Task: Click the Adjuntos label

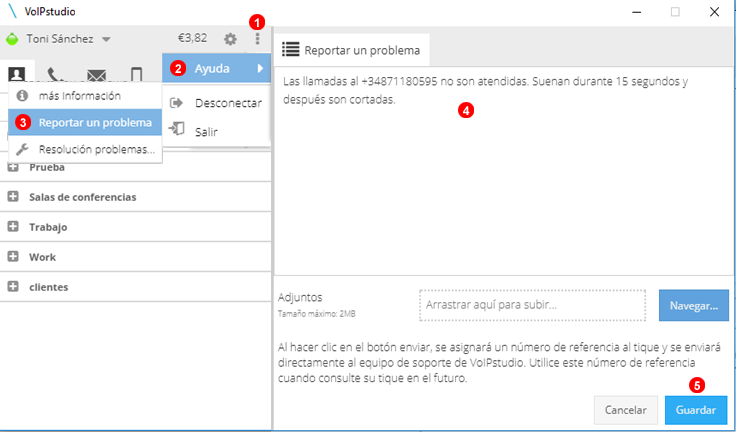Action: pos(300,297)
